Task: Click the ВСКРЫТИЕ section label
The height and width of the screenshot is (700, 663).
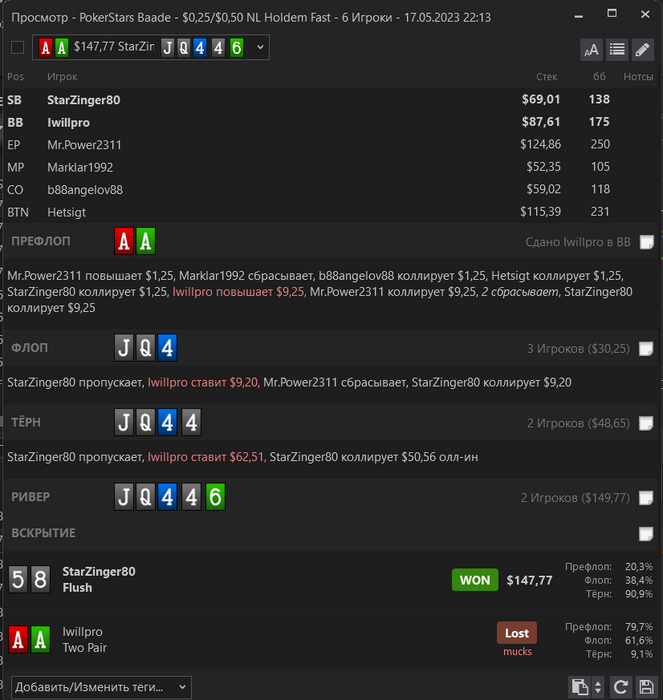Action: coord(43,533)
